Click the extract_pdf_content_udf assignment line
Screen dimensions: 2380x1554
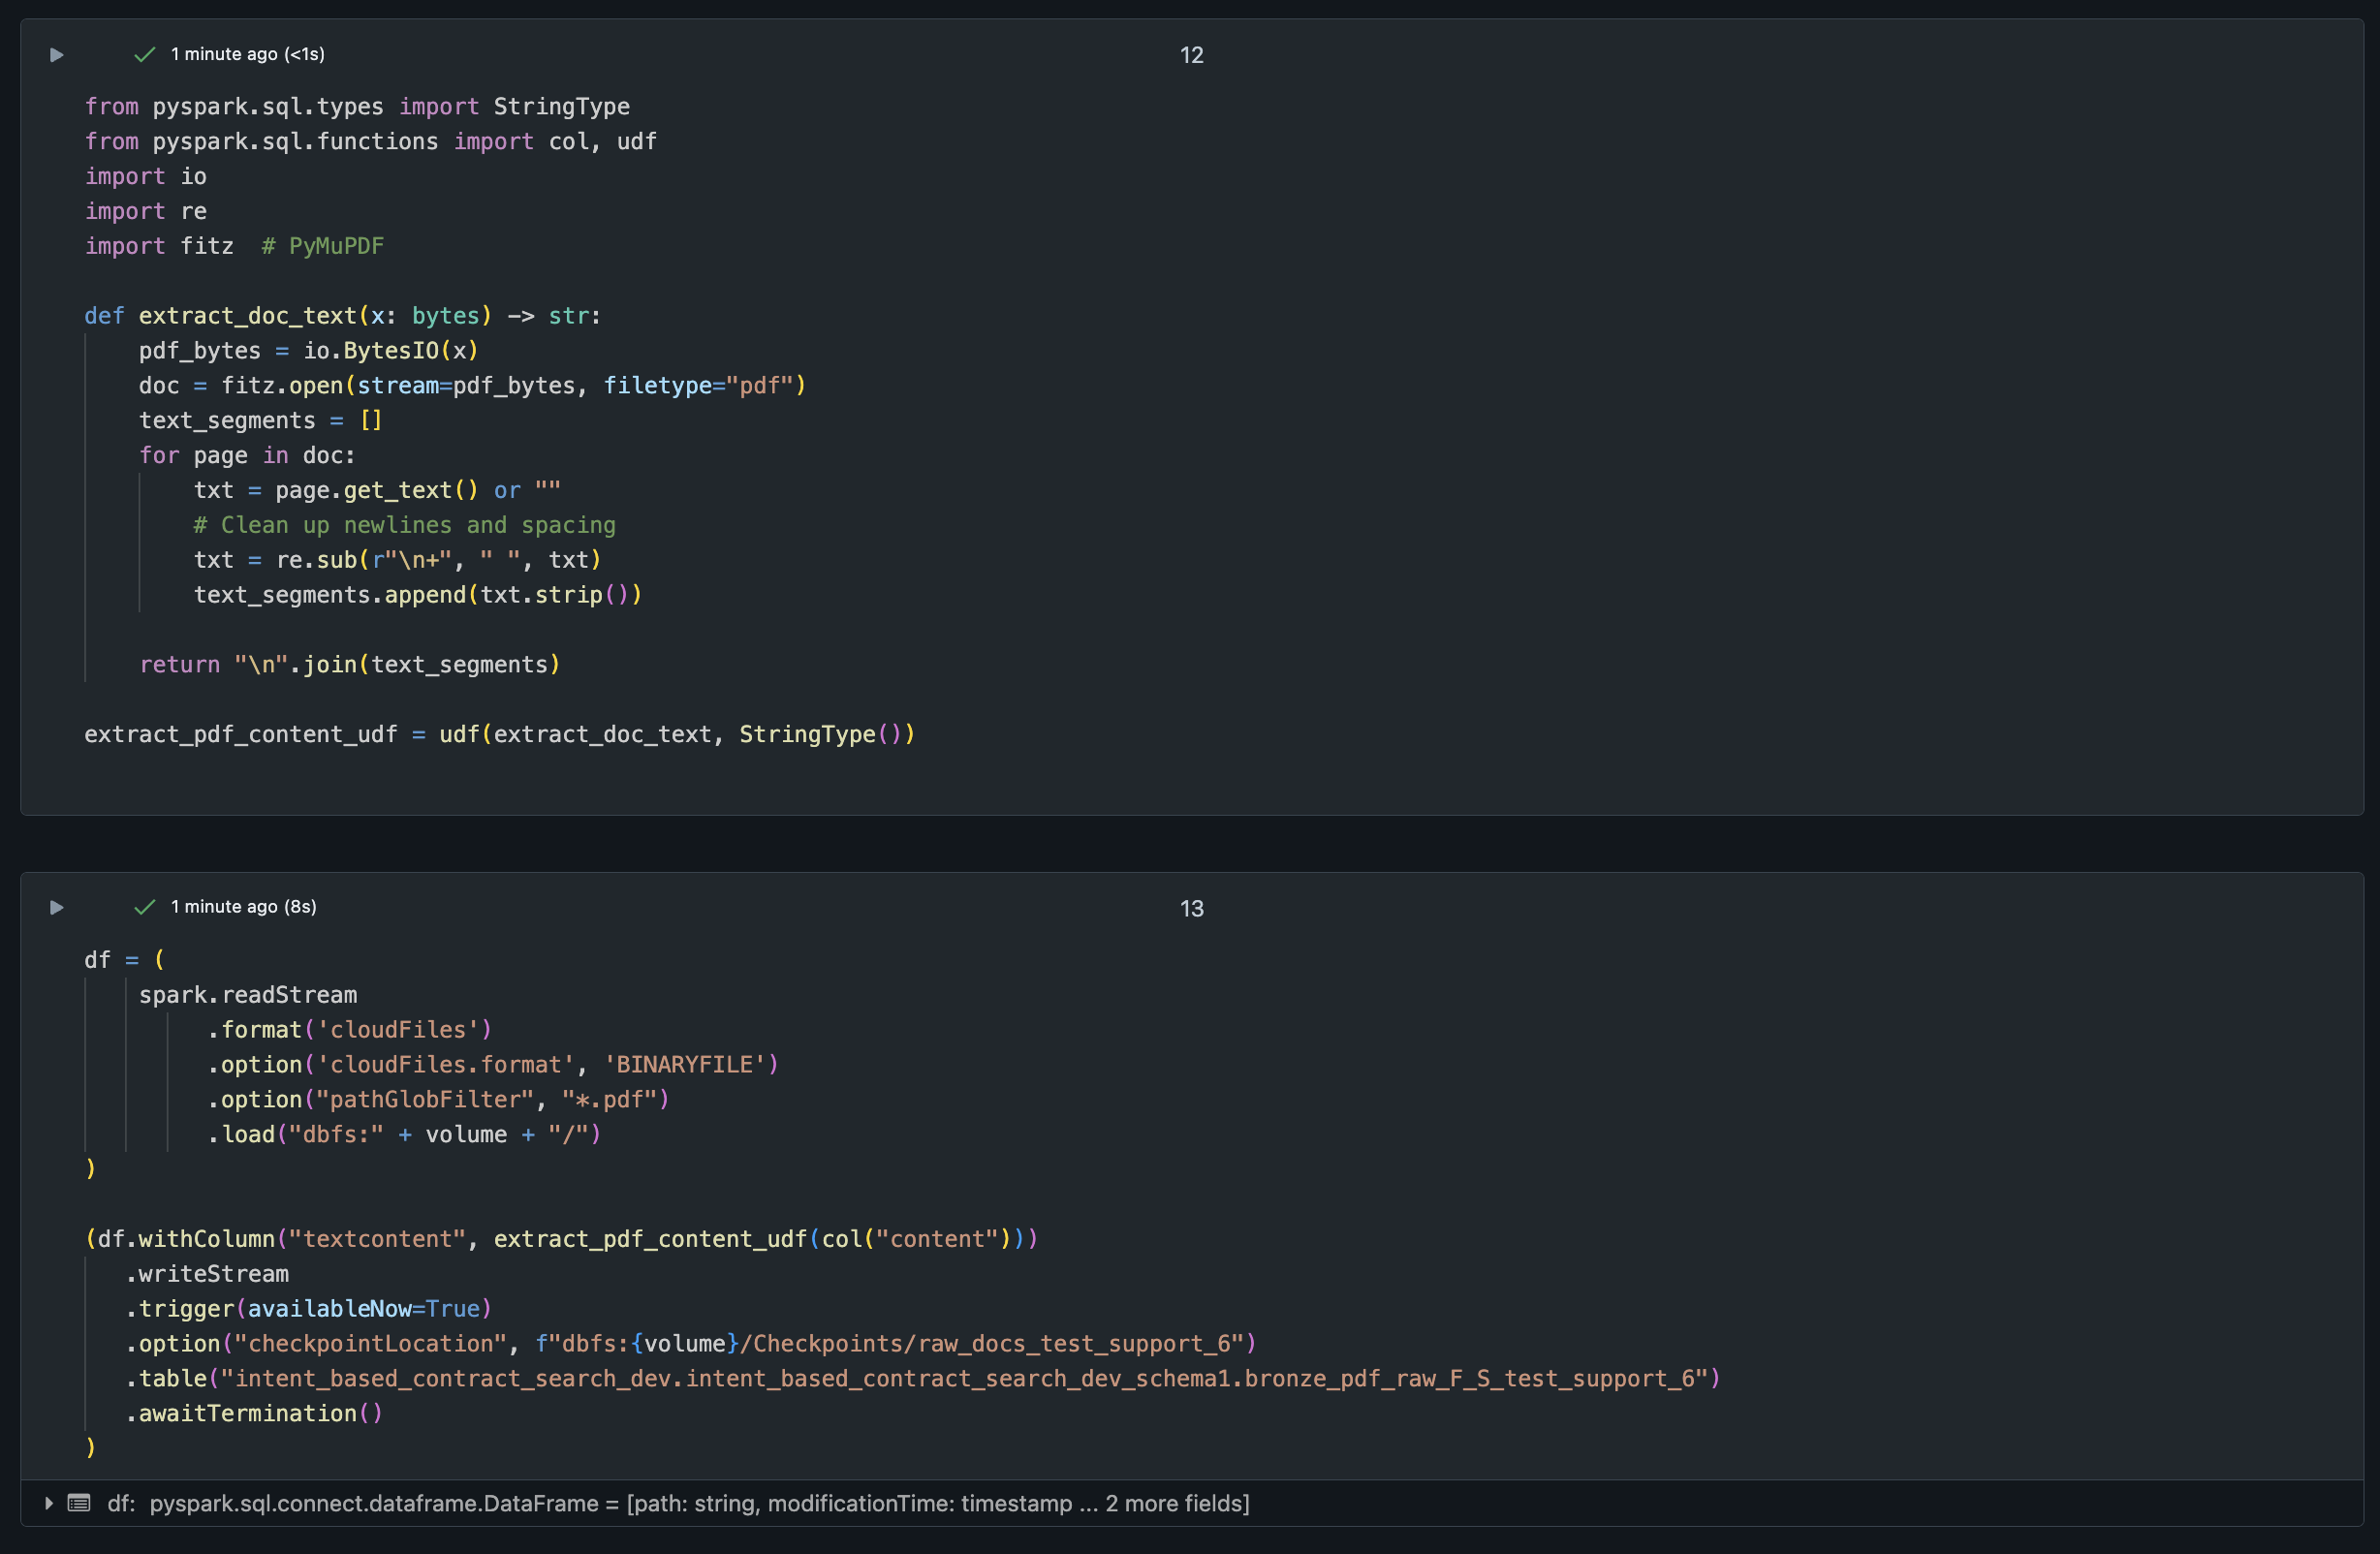(x=500, y=734)
